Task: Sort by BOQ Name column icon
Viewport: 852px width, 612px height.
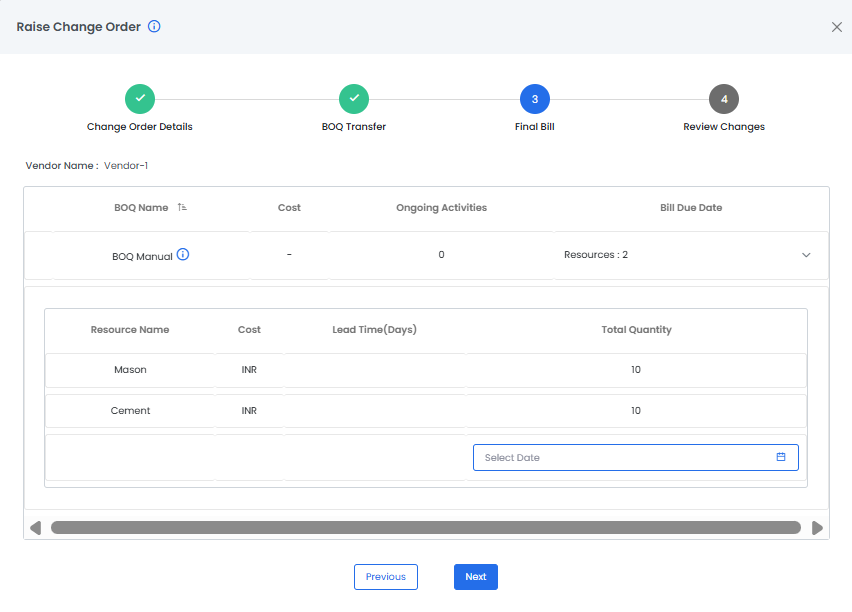Action: click(x=182, y=208)
